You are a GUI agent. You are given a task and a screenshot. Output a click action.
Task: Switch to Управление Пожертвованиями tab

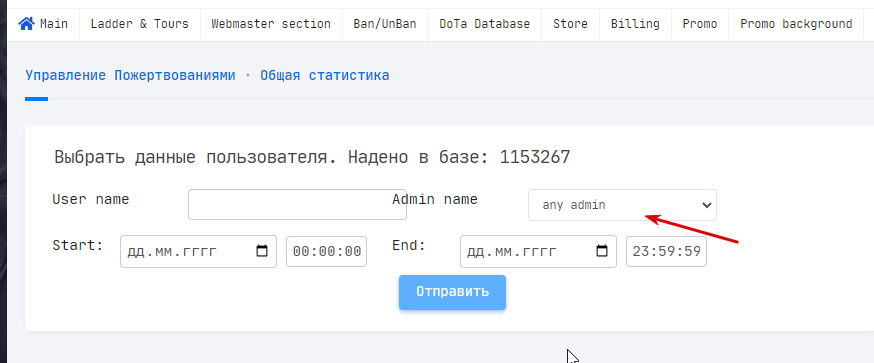coord(130,75)
